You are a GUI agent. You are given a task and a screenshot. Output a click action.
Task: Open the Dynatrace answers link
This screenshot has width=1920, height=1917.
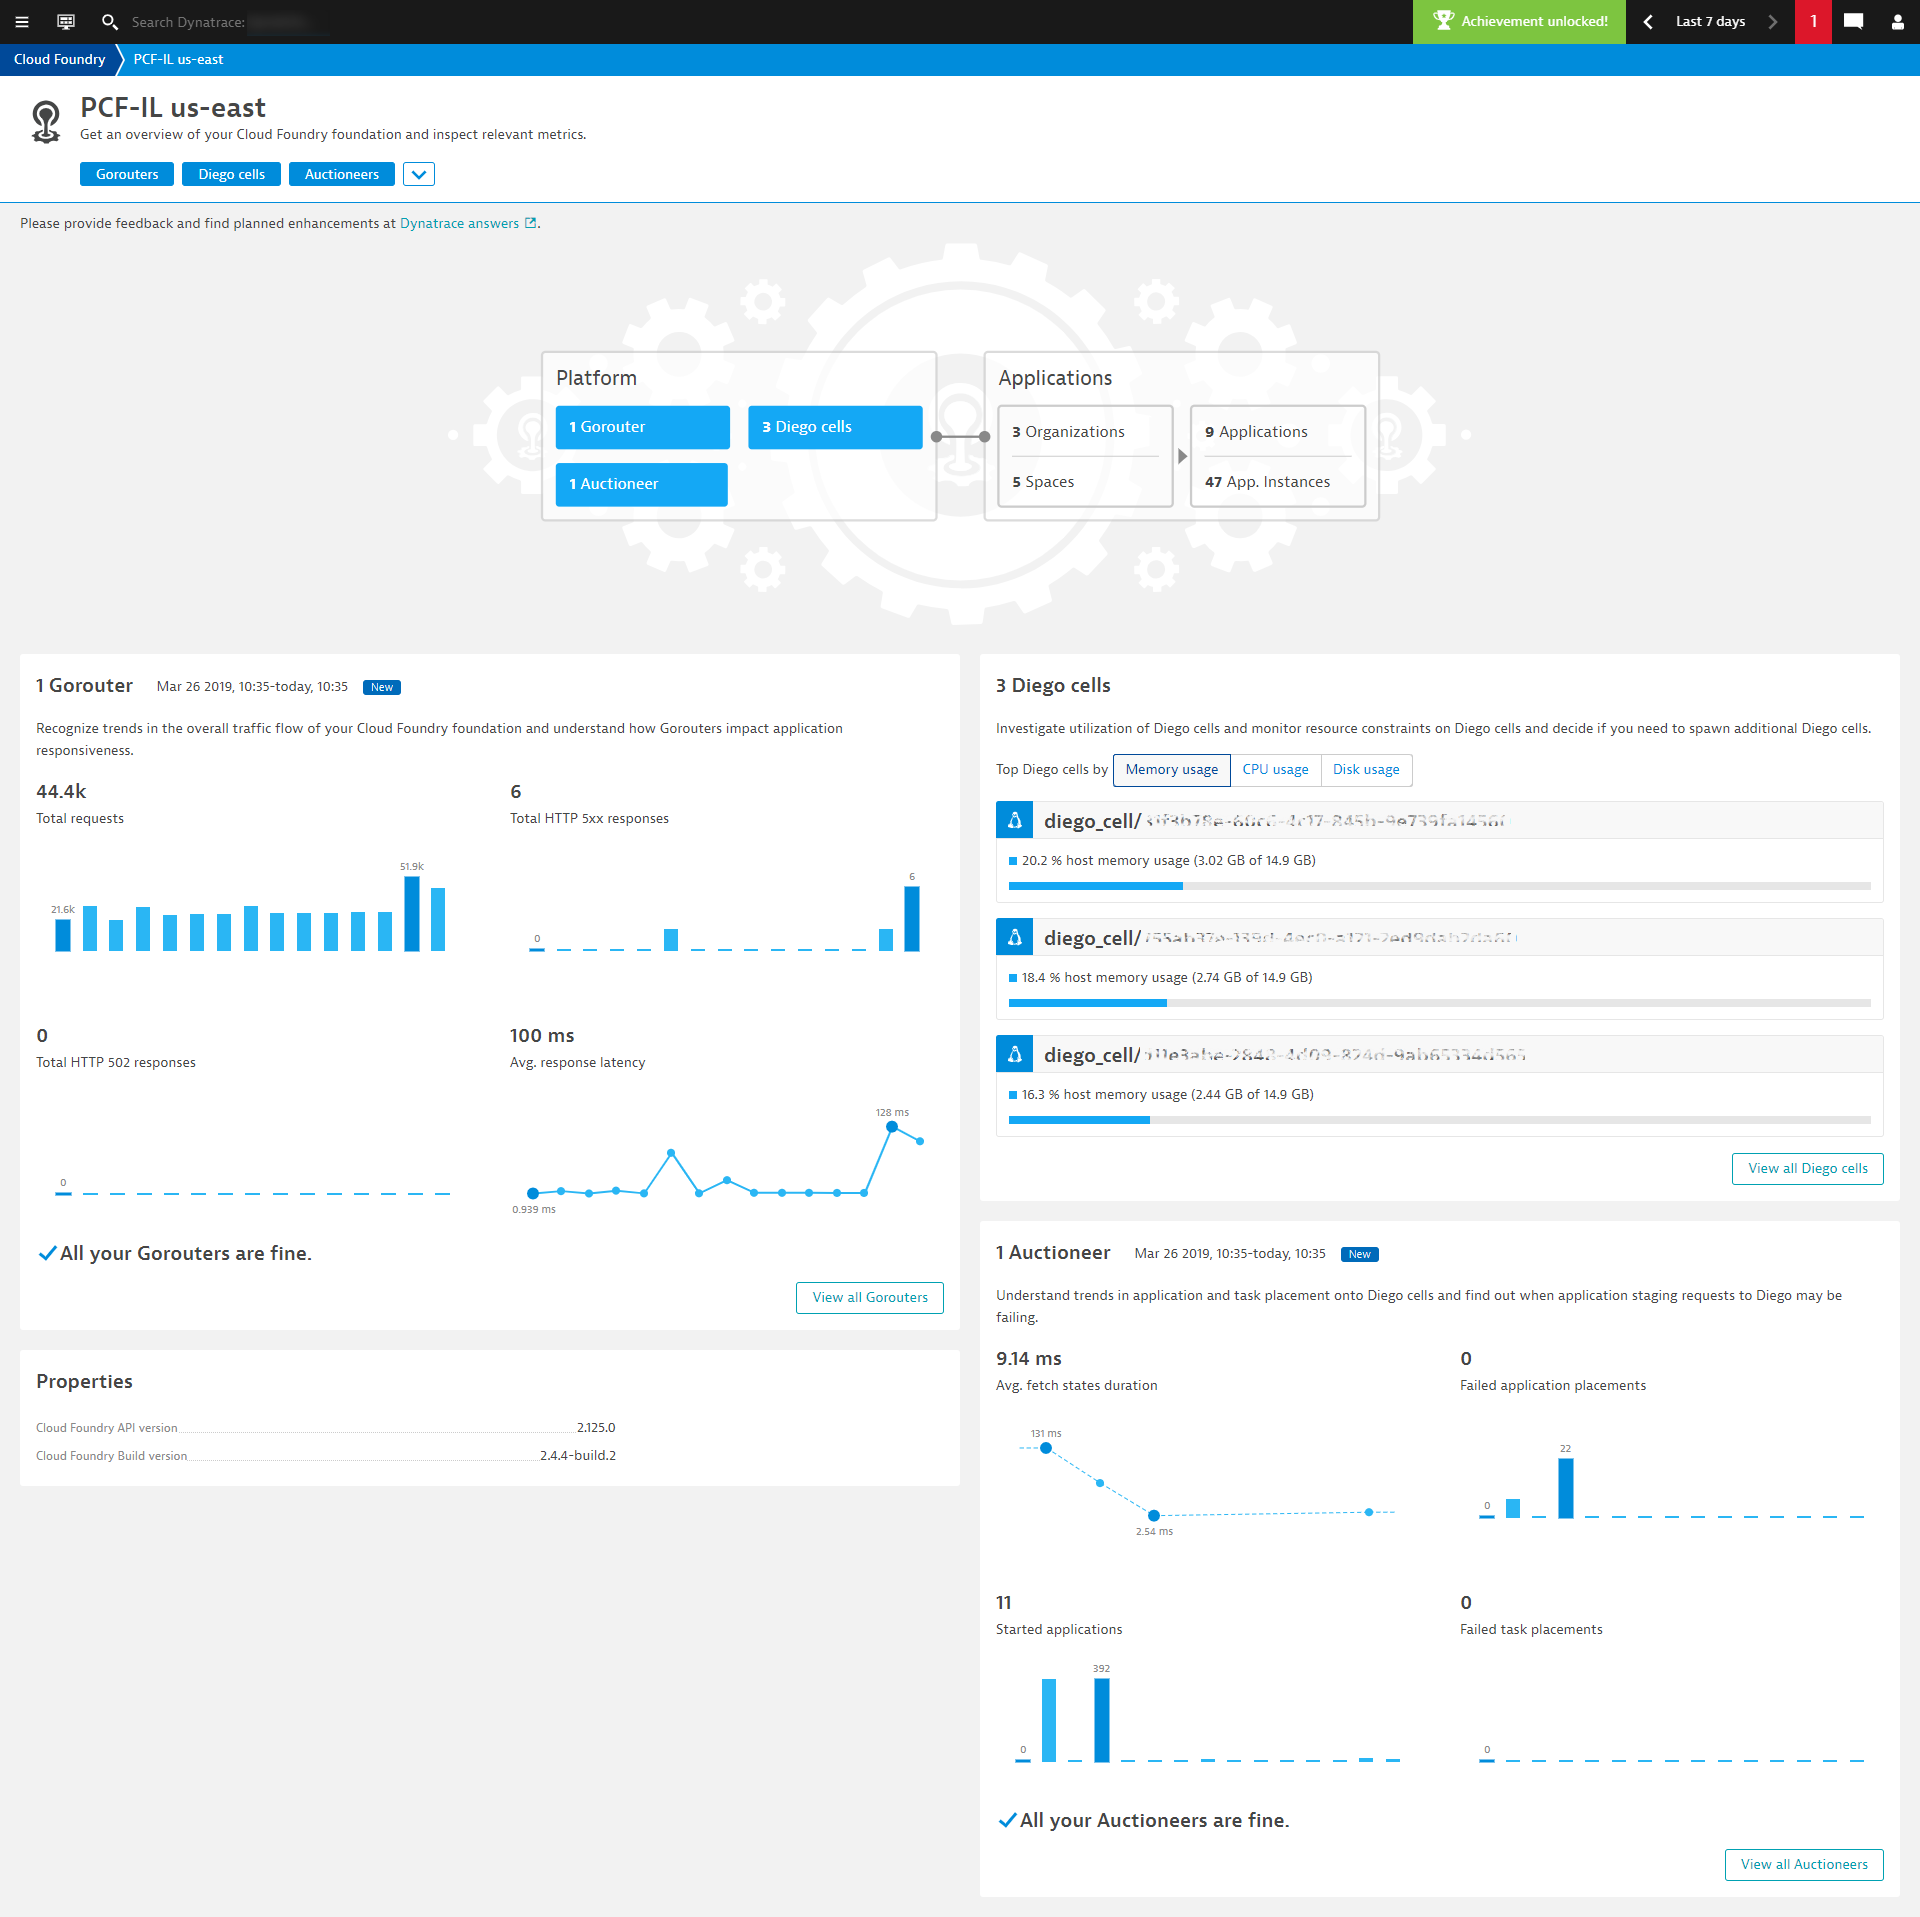(459, 223)
